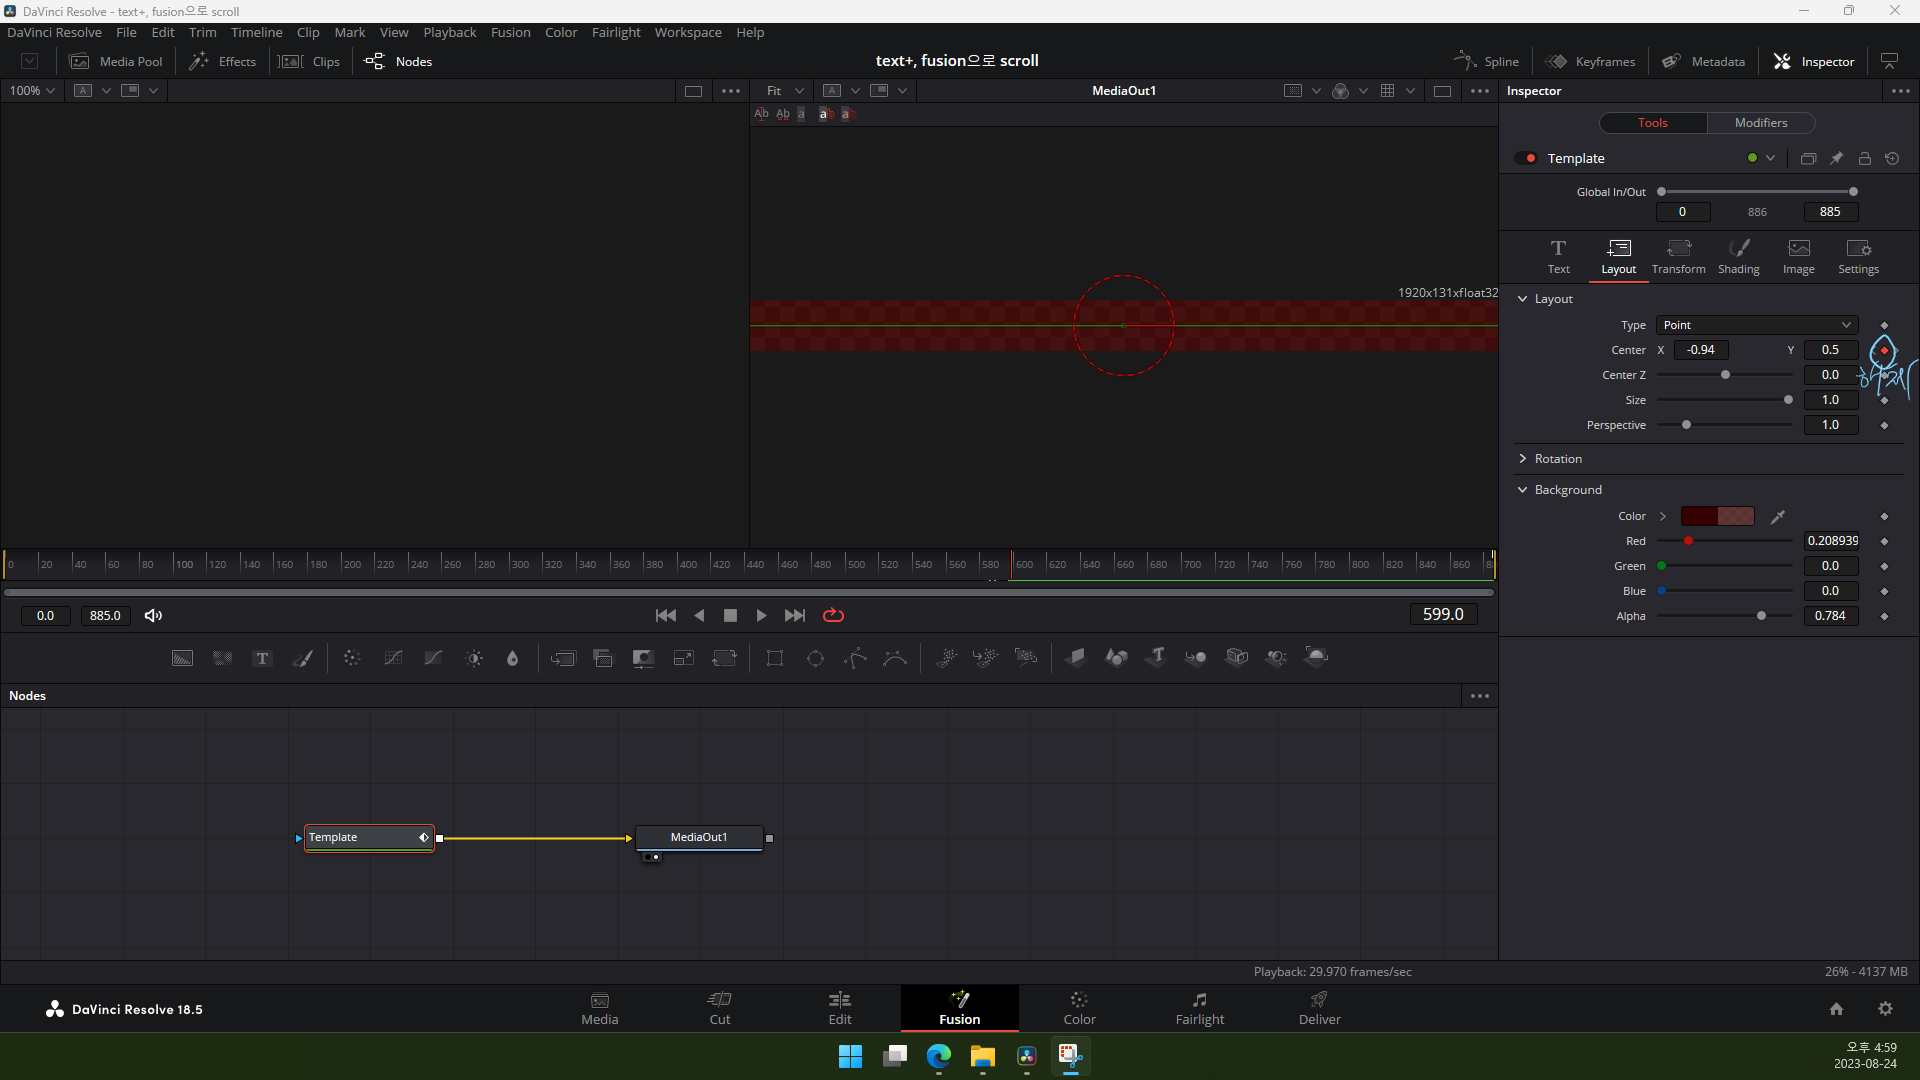Viewport: 1920px width, 1080px height.
Task: Reset Template tool settings icon
Action: point(1892,158)
